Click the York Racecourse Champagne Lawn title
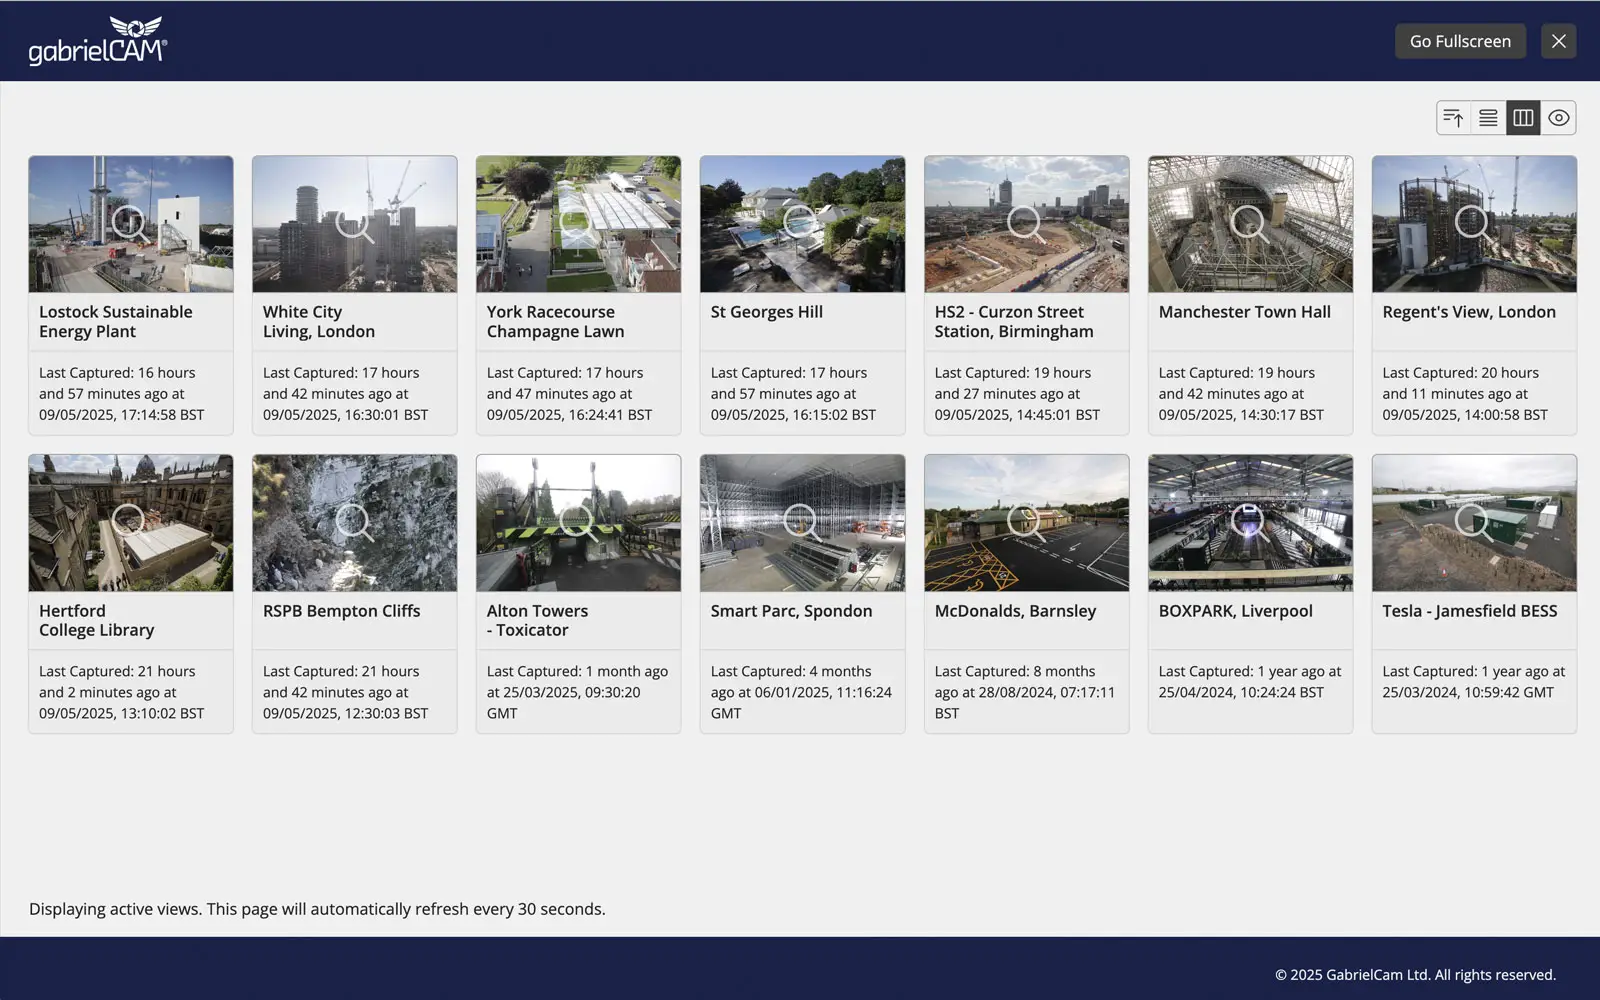This screenshot has width=1600, height=1000. [555, 322]
